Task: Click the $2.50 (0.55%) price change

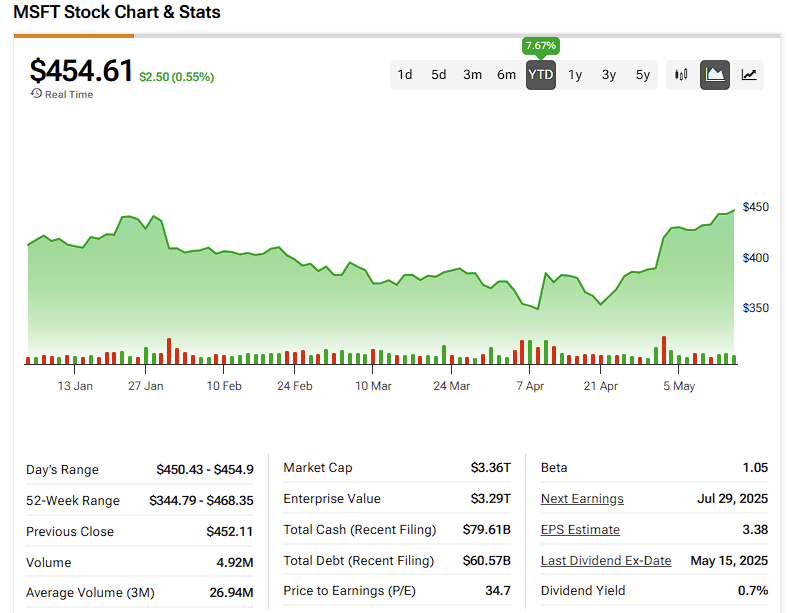Action: point(177,77)
